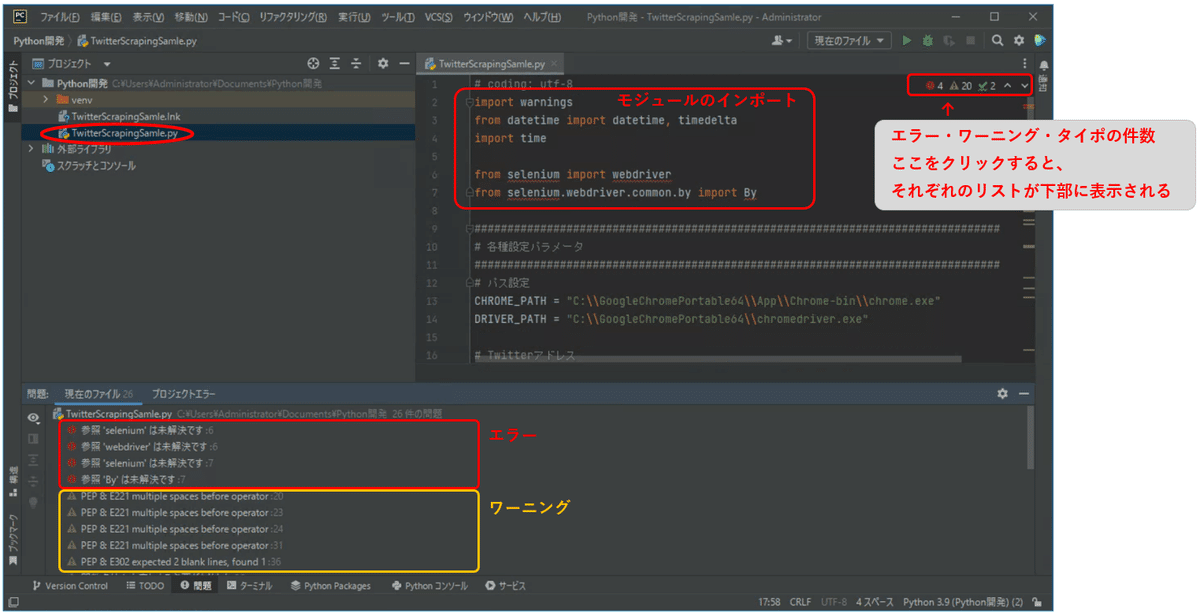The image size is (1200, 613).
Task: Hide the project panel with minus icon
Action: pos(404,63)
